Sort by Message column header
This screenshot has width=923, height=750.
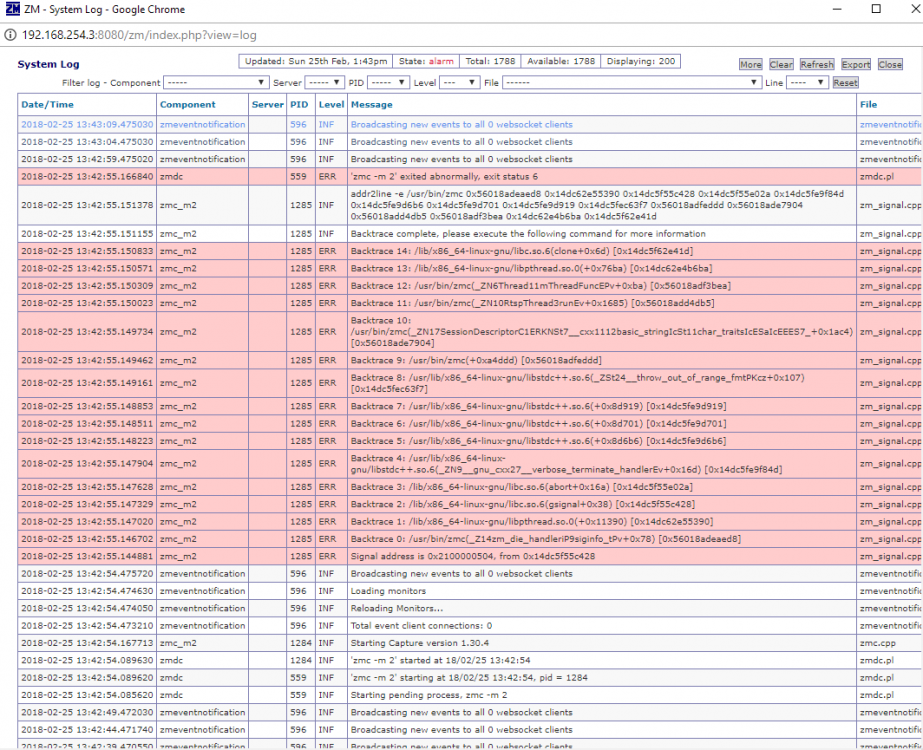click(x=371, y=105)
